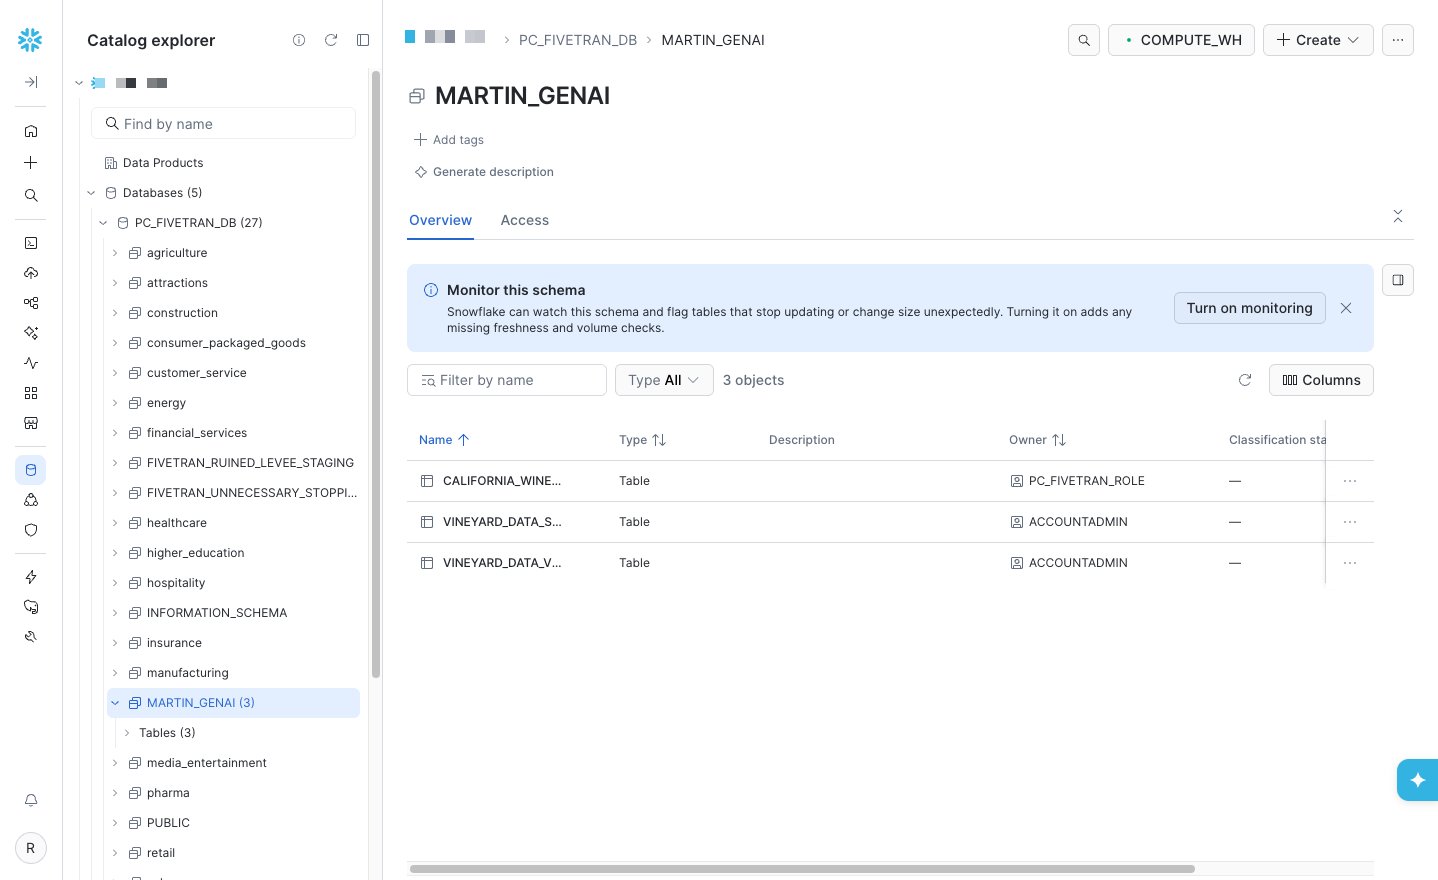Viewport: 1438px width, 880px height.
Task: Click the Snowflake logo icon
Action: [x=30, y=40]
